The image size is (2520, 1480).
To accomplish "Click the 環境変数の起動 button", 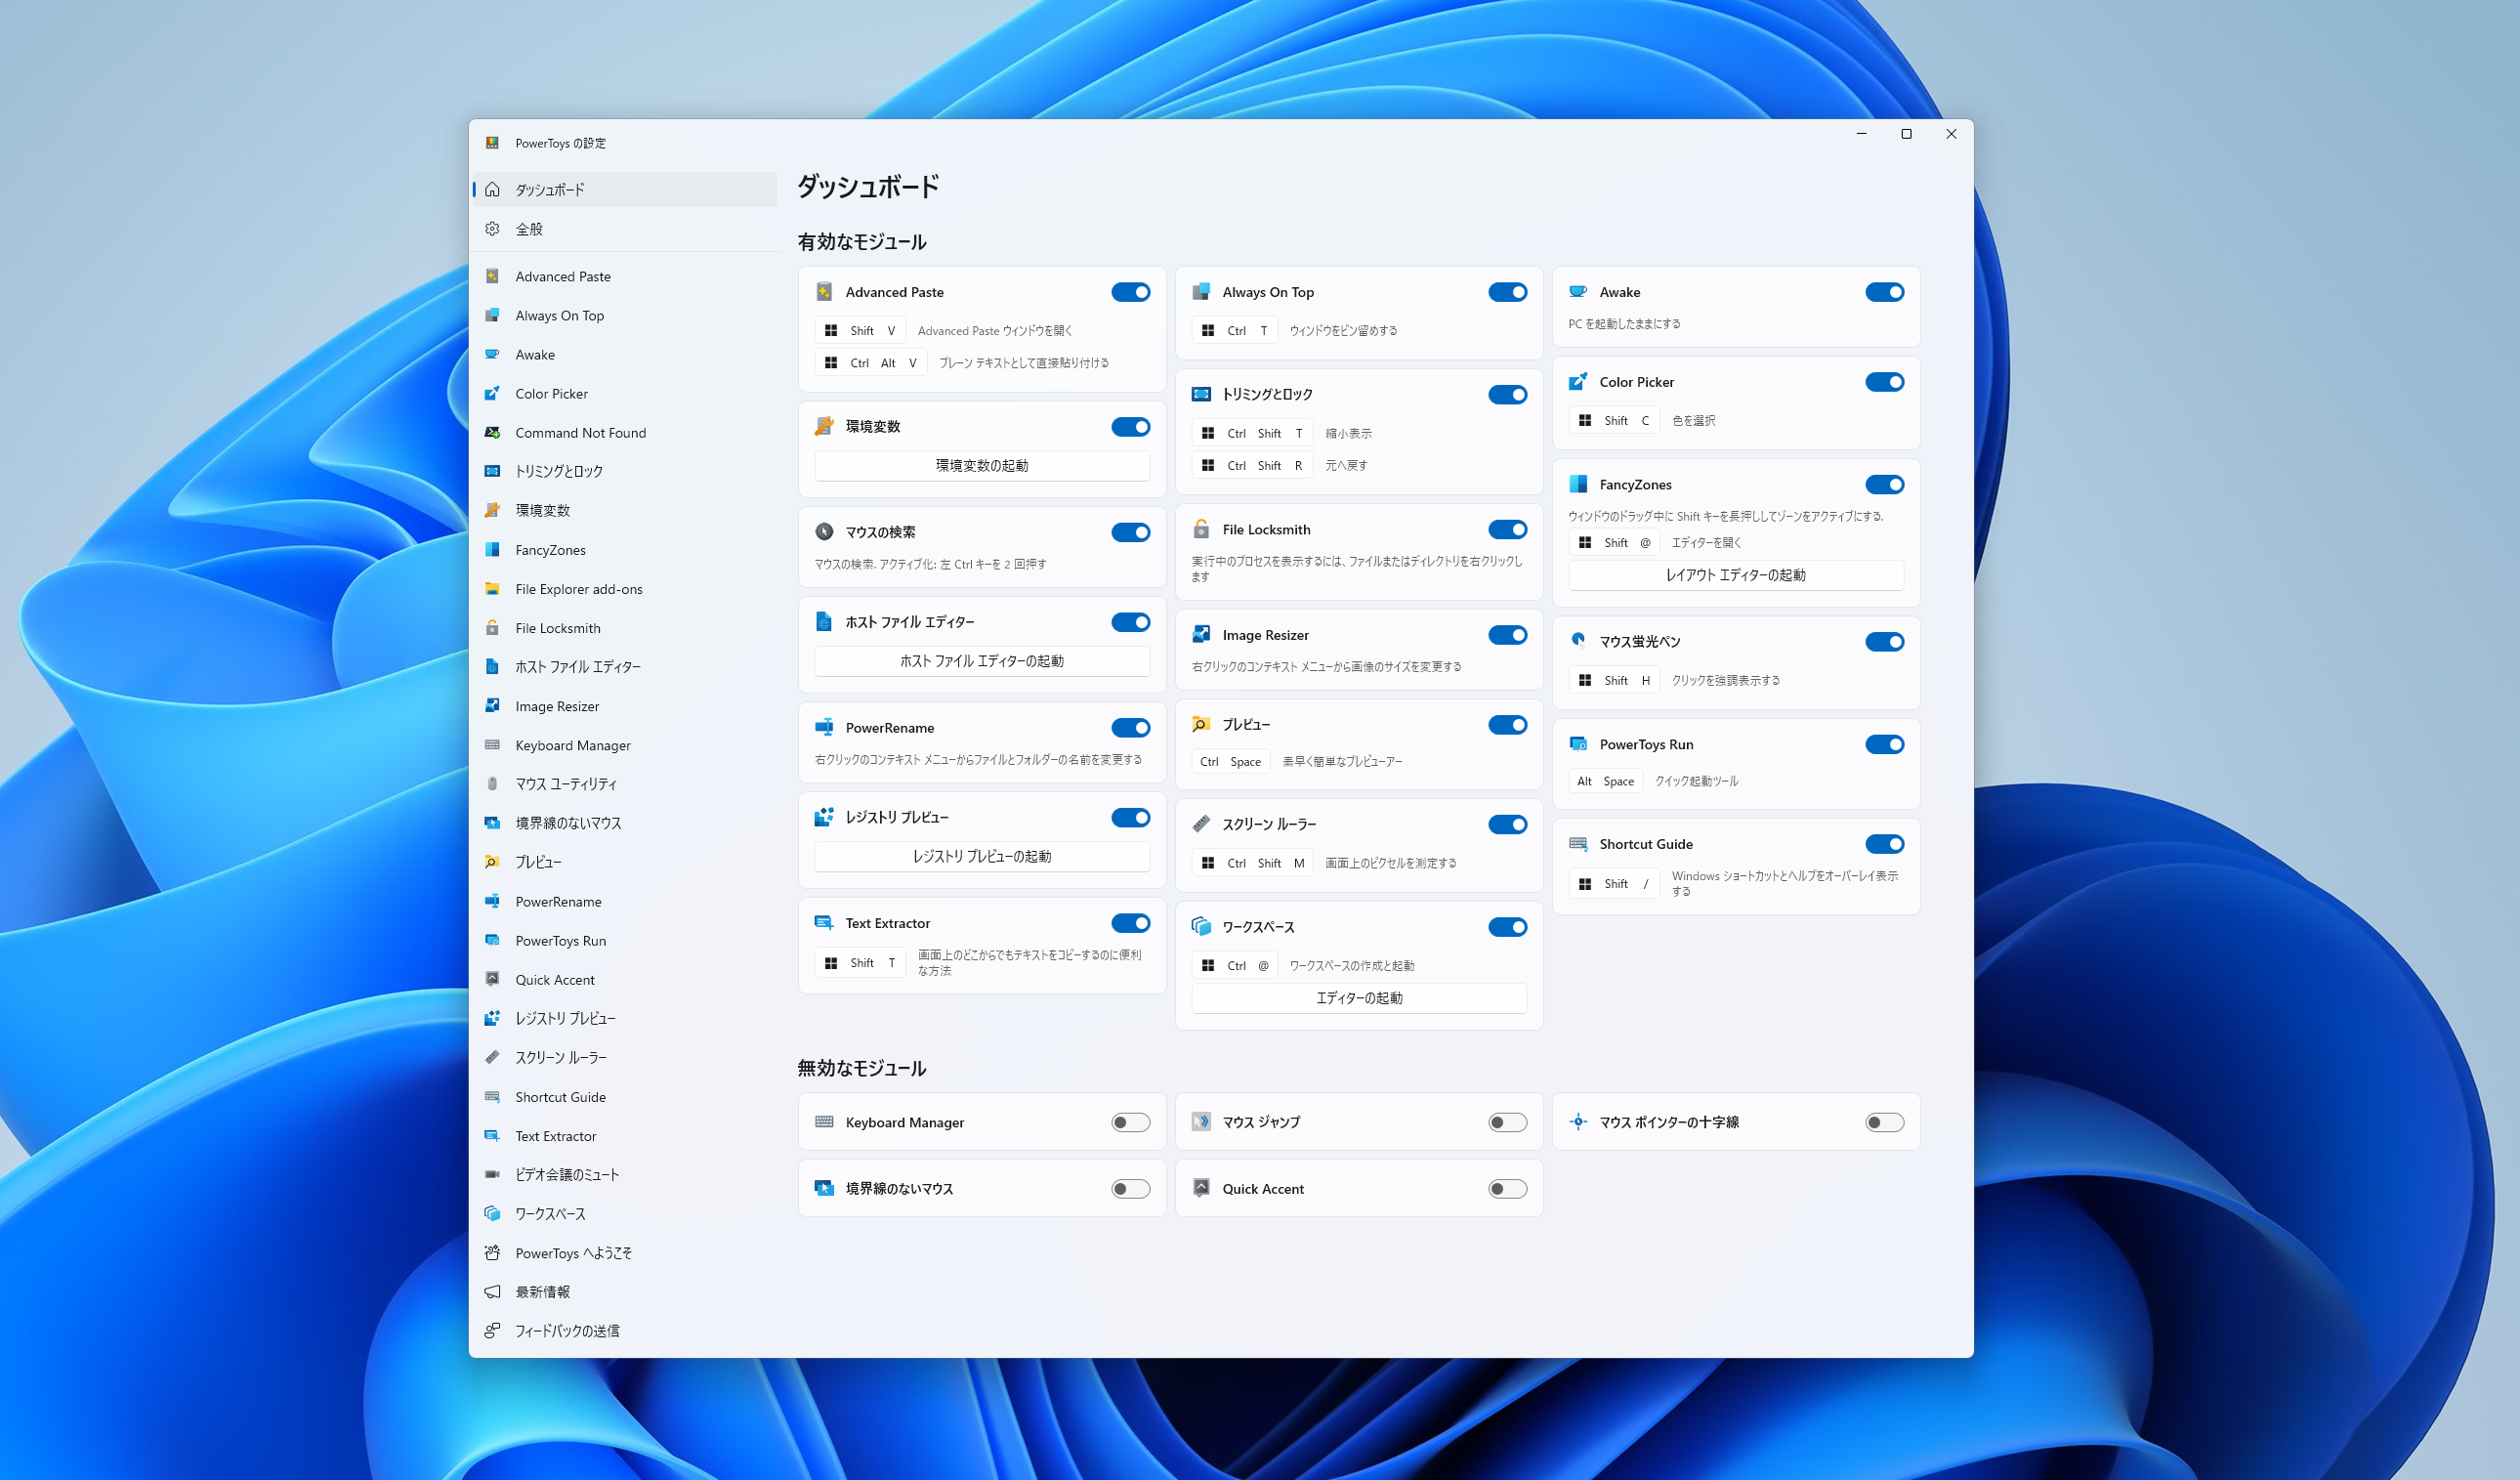I will pyautogui.click(x=981, y=466).
